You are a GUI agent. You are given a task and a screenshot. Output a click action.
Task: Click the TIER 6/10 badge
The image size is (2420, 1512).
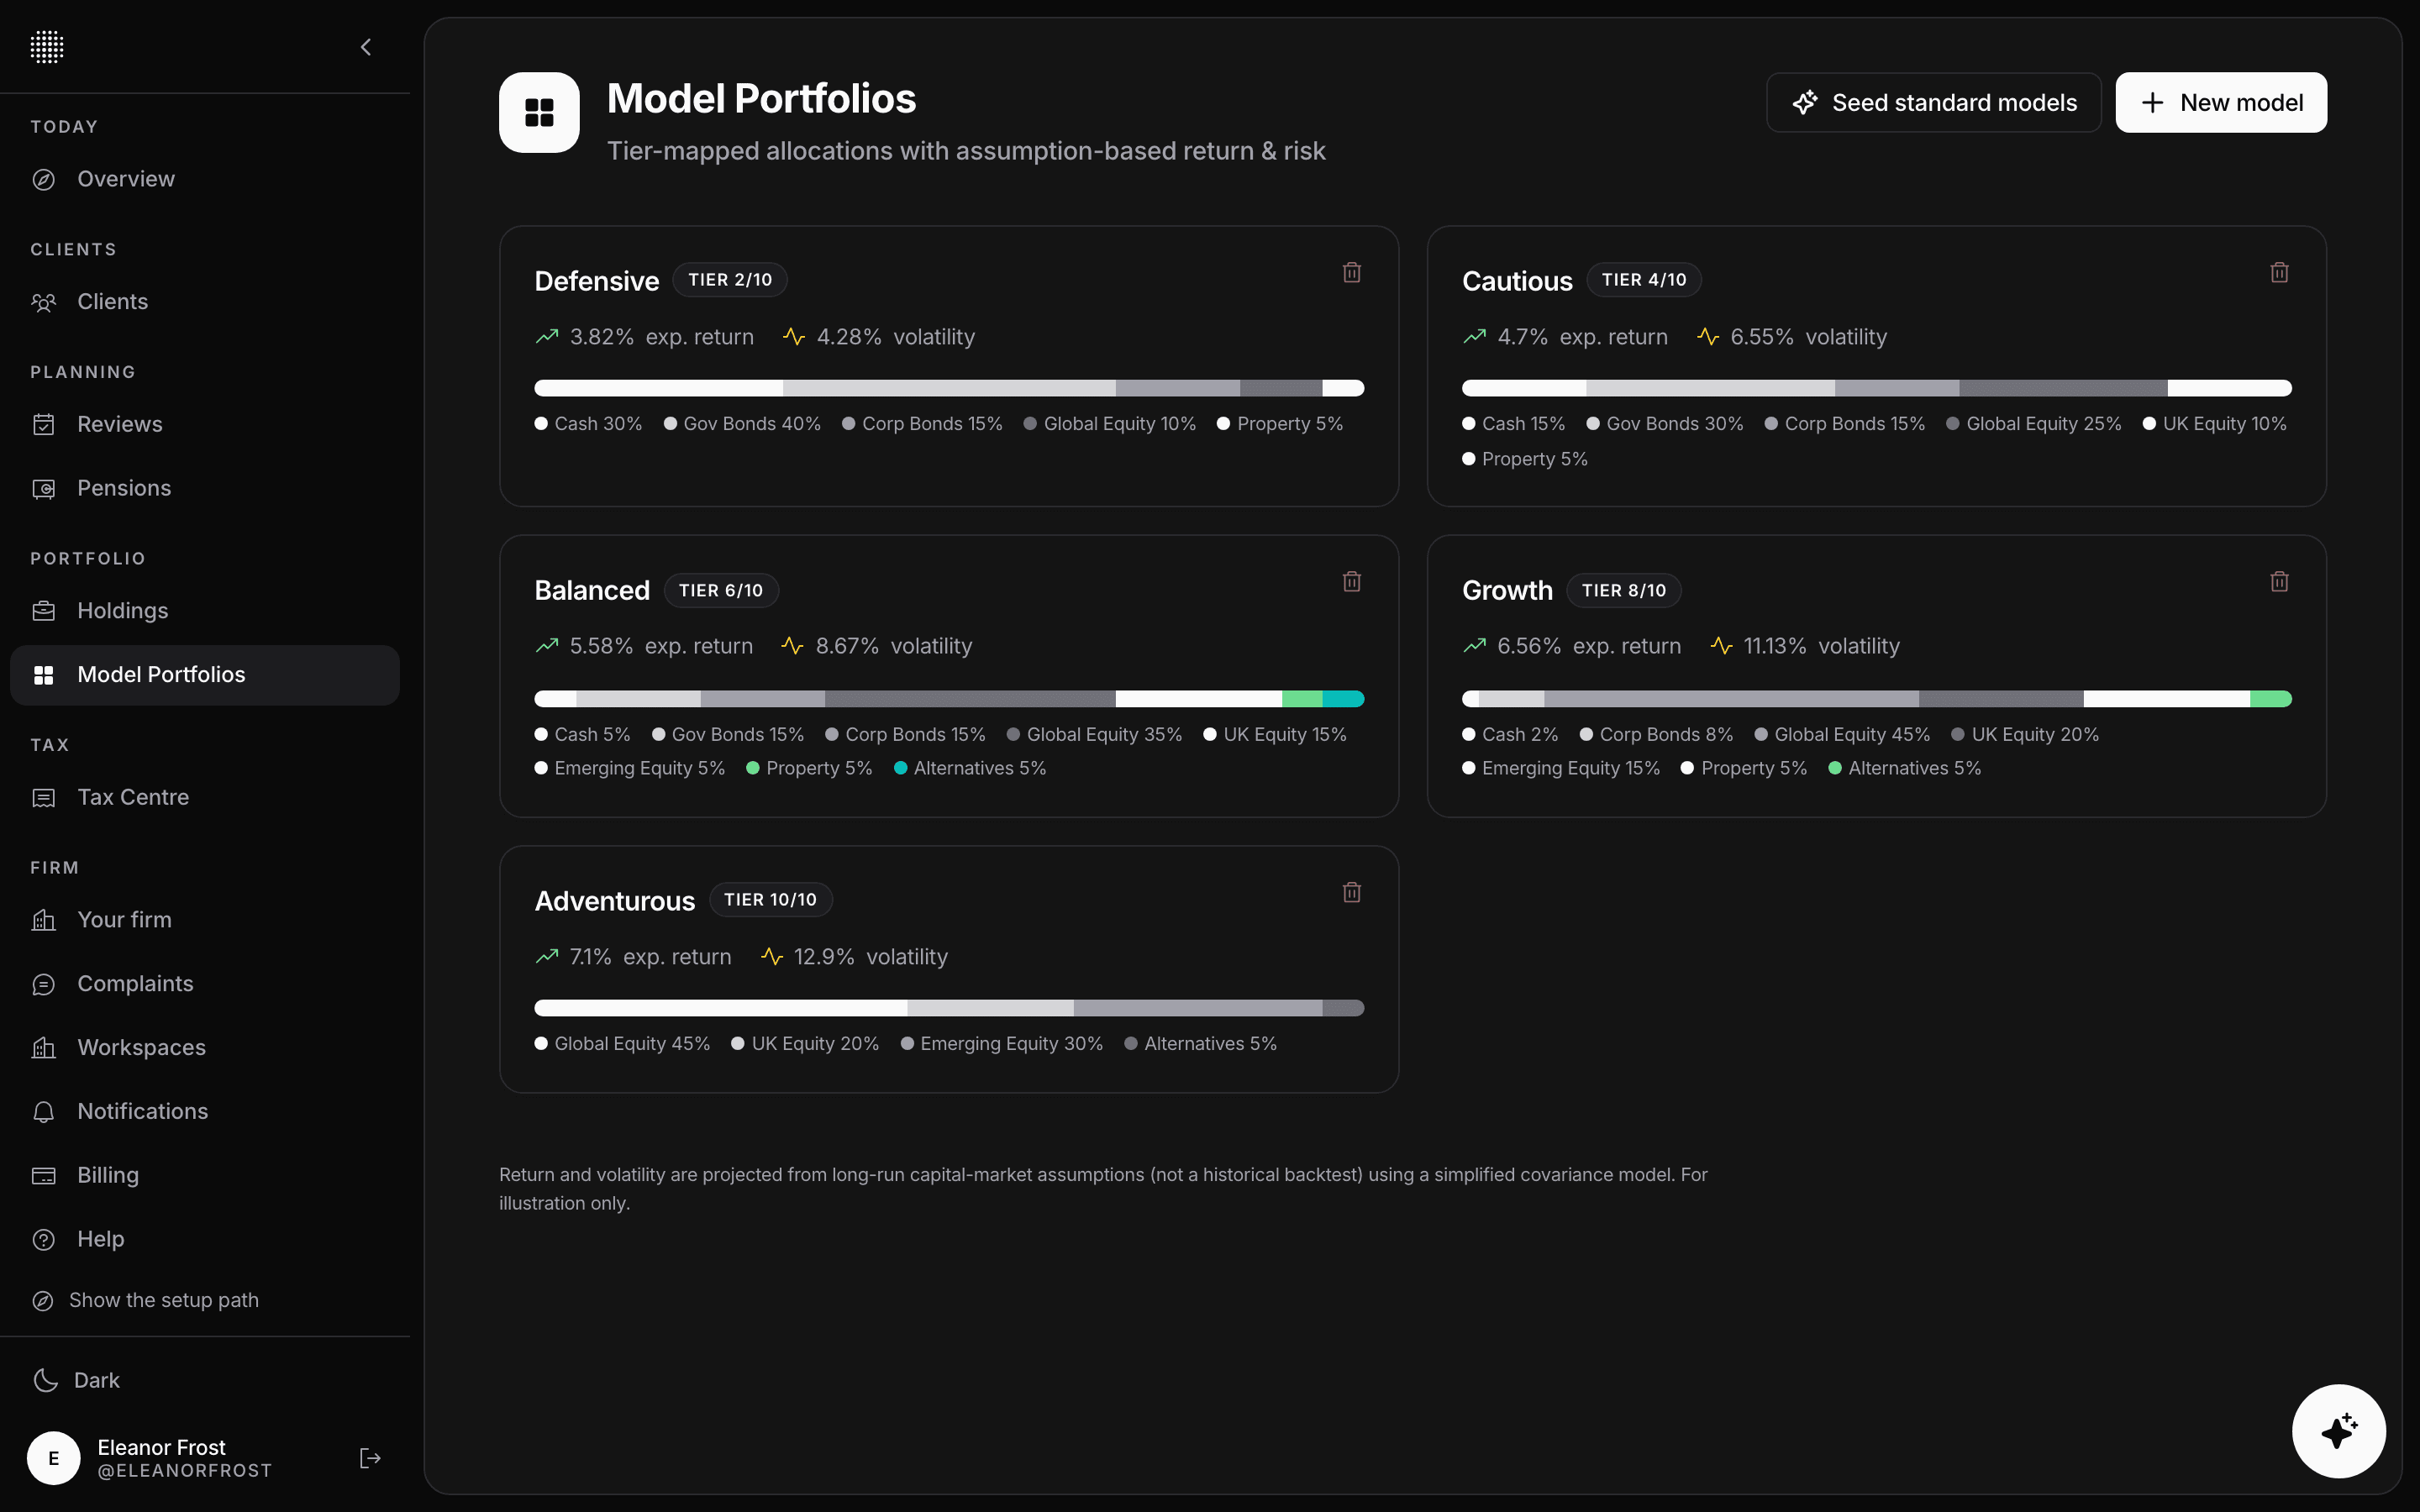[721, 590]
